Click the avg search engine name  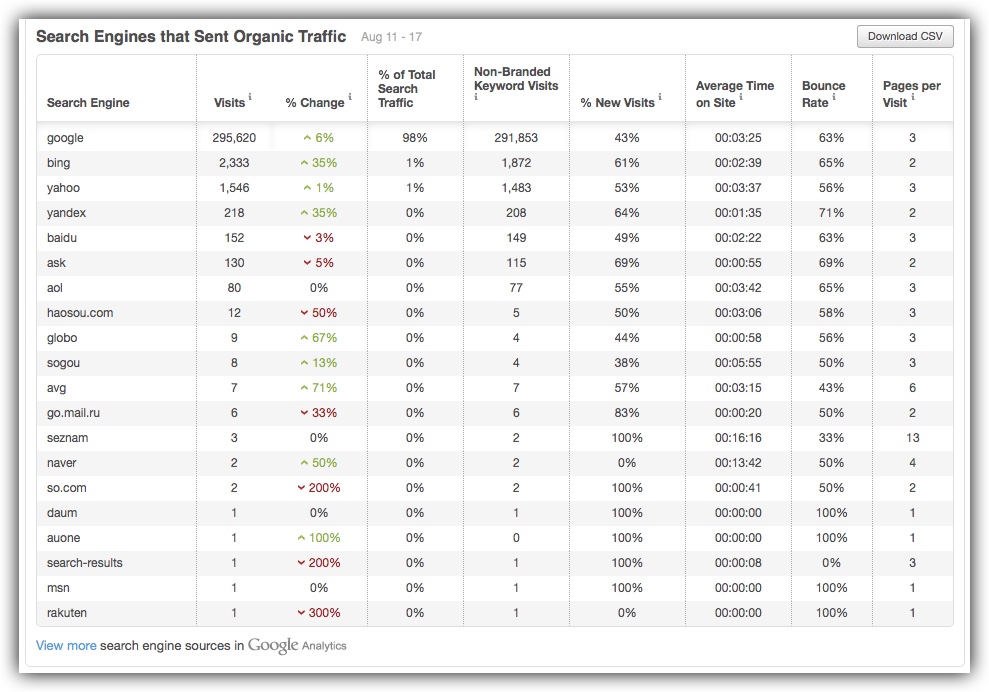(56, 388)
